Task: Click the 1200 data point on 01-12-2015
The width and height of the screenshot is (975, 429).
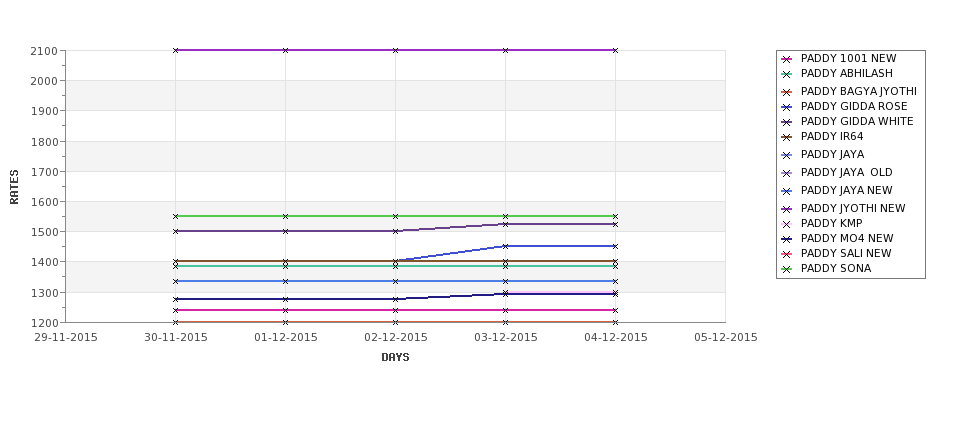Action: tap(285, 322)
